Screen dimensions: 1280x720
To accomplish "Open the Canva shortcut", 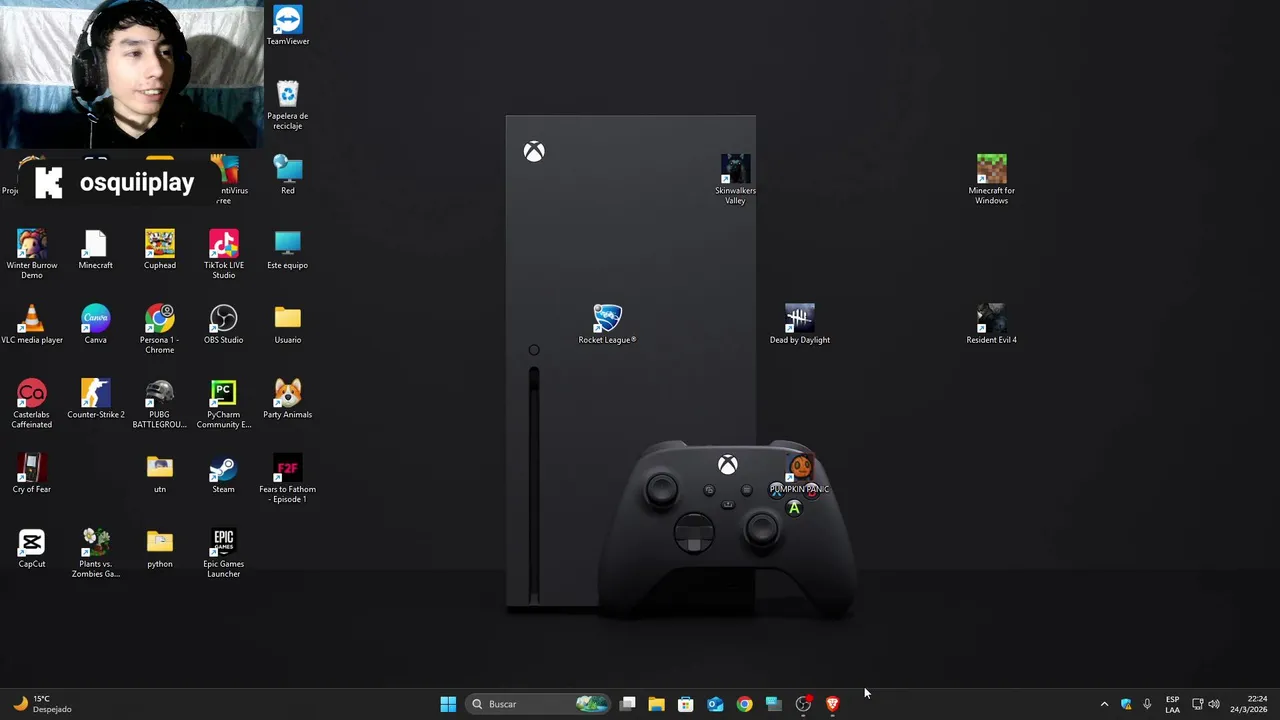I will tap(95, 324).
